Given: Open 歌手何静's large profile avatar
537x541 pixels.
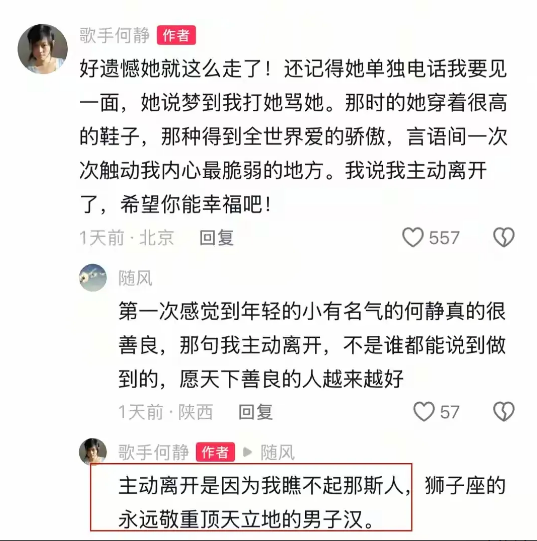Looking at the screenshot, I should pyautogui.click(x=43, y=49).
